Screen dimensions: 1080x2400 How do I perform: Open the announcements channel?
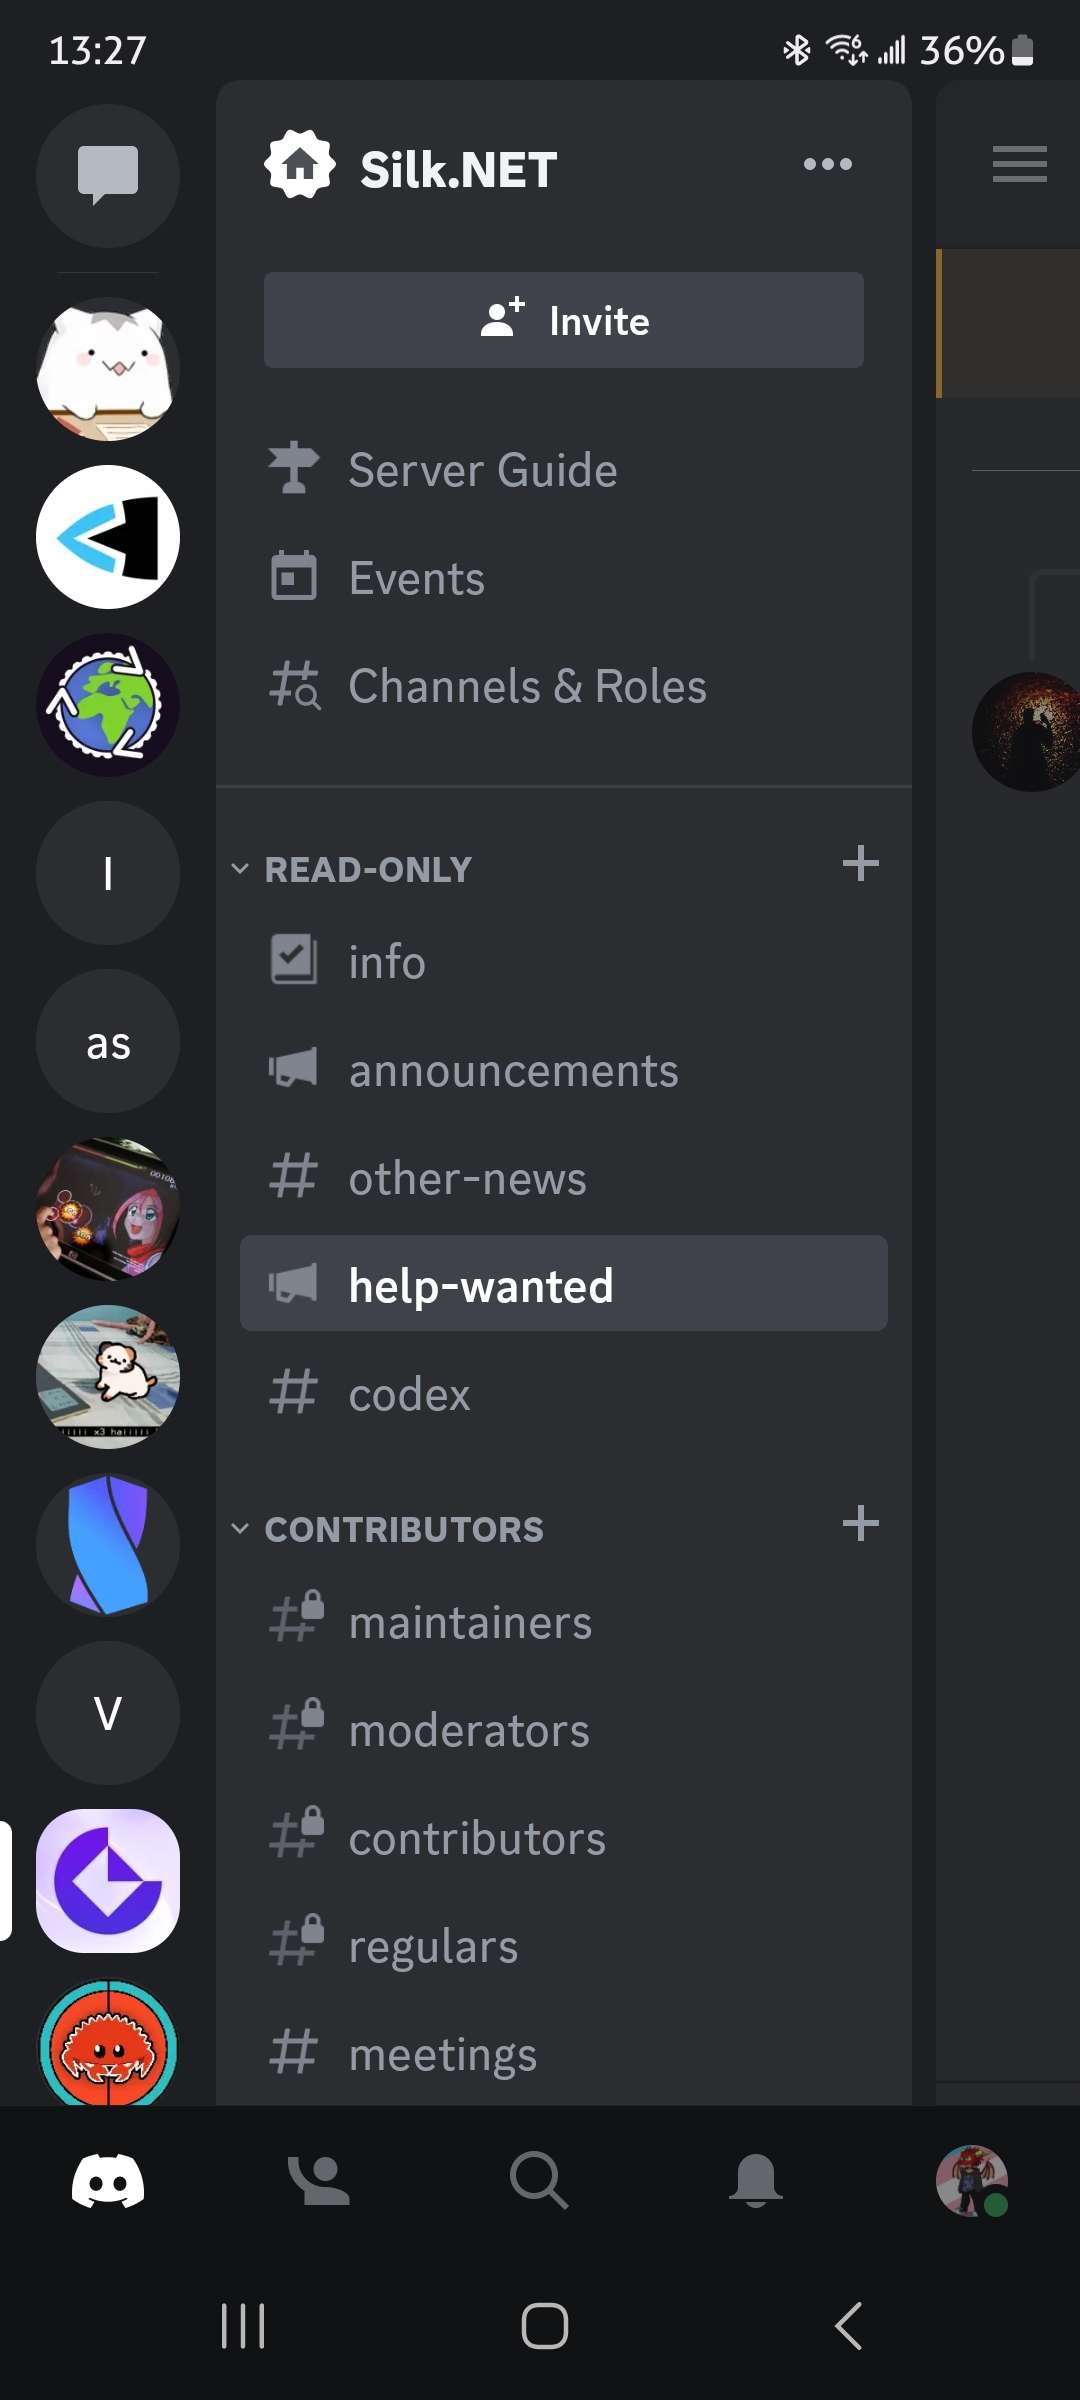(x=564, y=1070)
